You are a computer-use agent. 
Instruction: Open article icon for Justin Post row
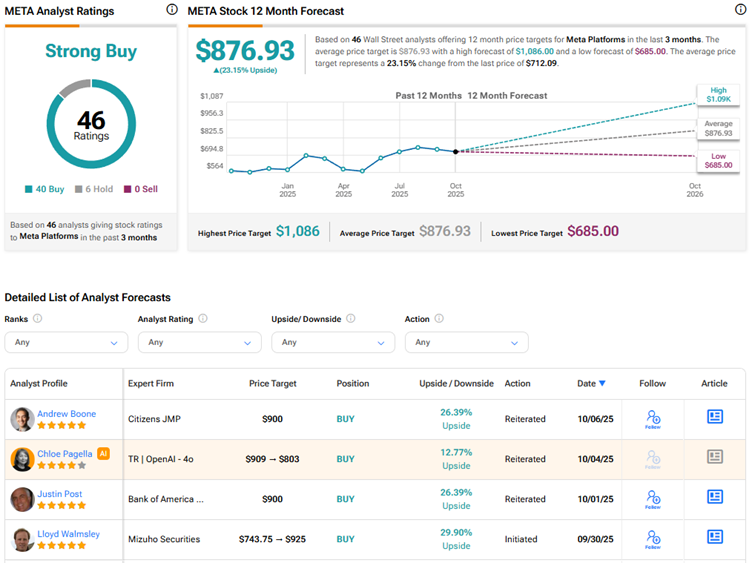click(x=715, y=497)
